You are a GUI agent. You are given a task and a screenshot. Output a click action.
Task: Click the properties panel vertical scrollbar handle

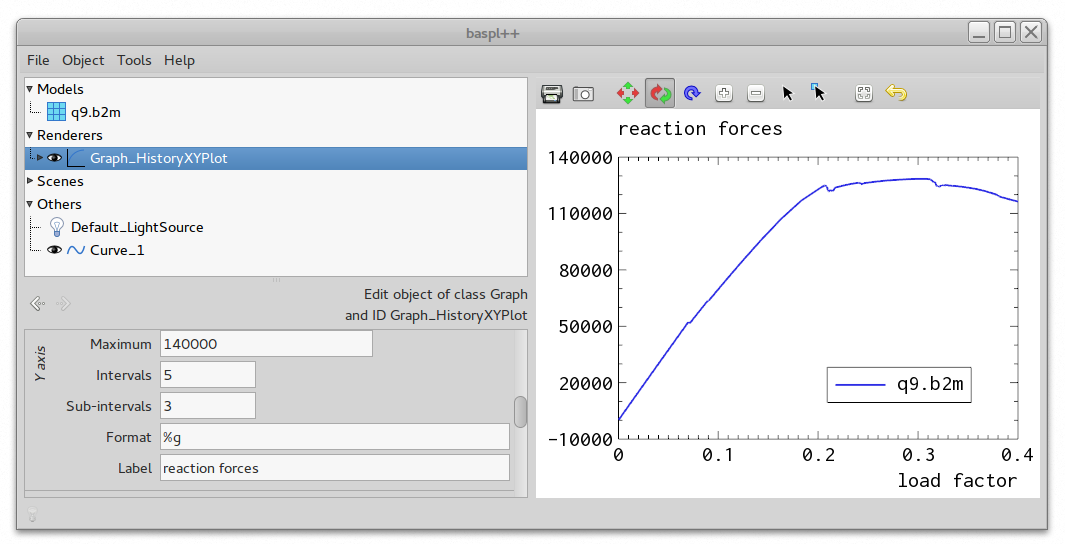[x=520, y=411]
